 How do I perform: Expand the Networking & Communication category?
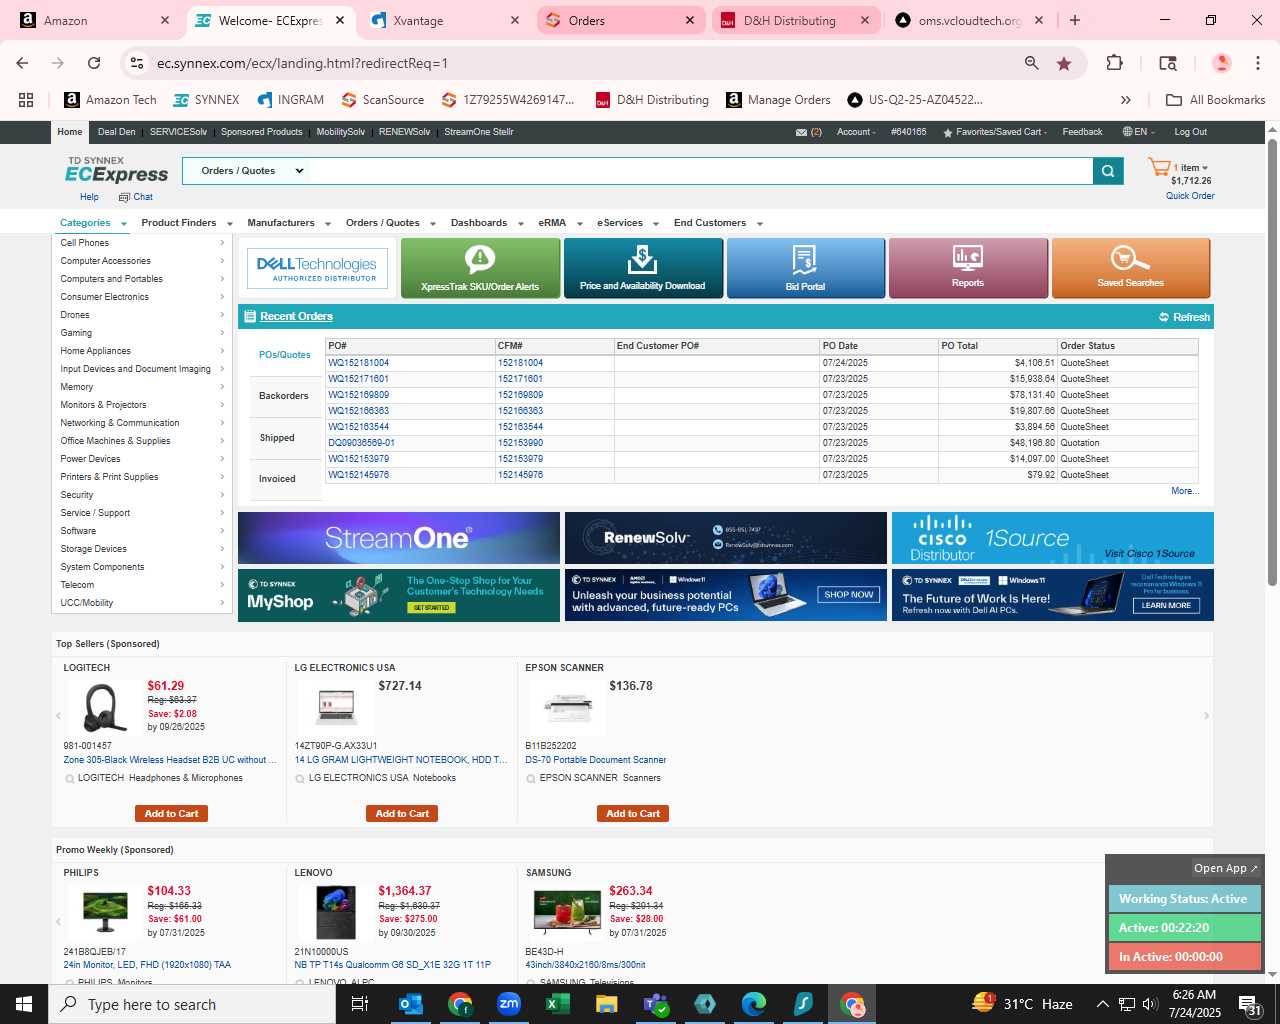141,423
